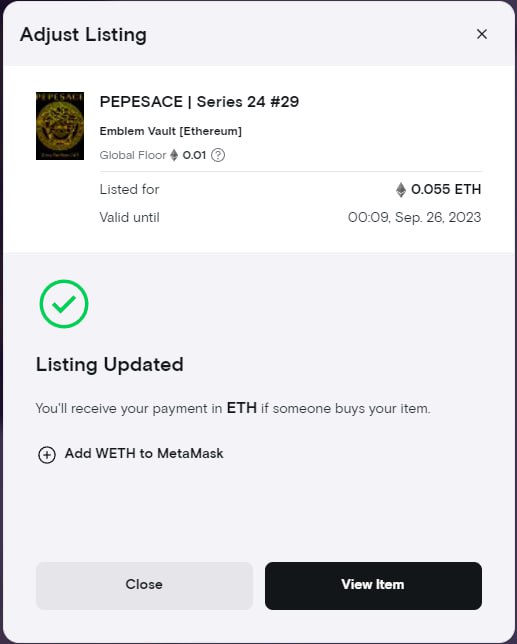Click the green success checkmark icon
This screenshot has width=517, height=644.
point(64,304)
